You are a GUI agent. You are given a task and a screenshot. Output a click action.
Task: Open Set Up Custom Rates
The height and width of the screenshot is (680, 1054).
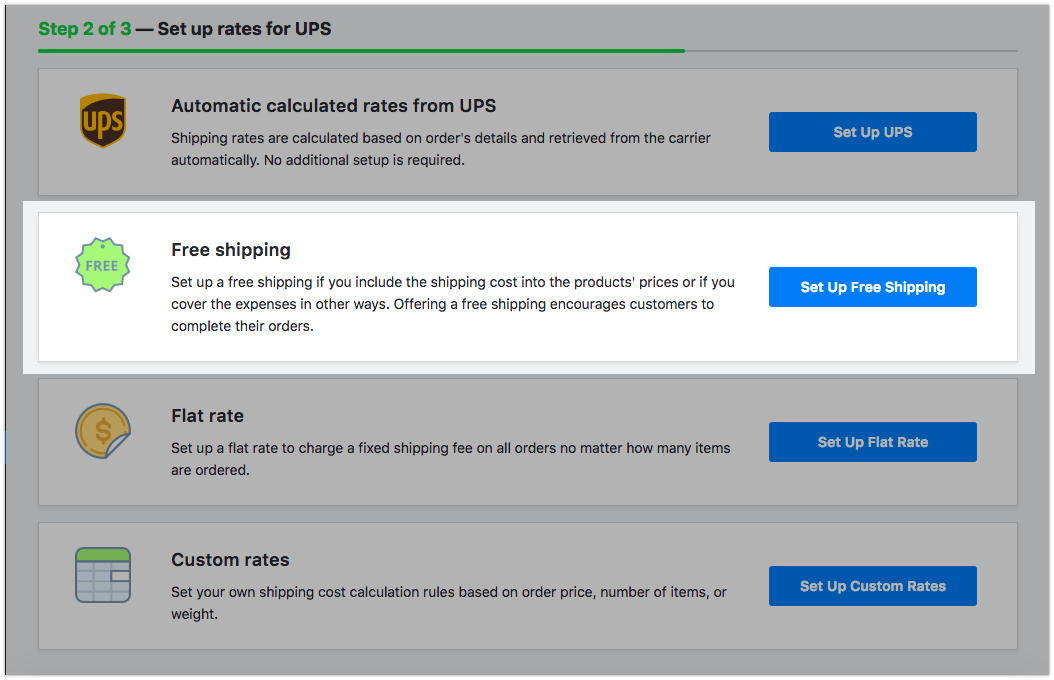pos(872,586)
